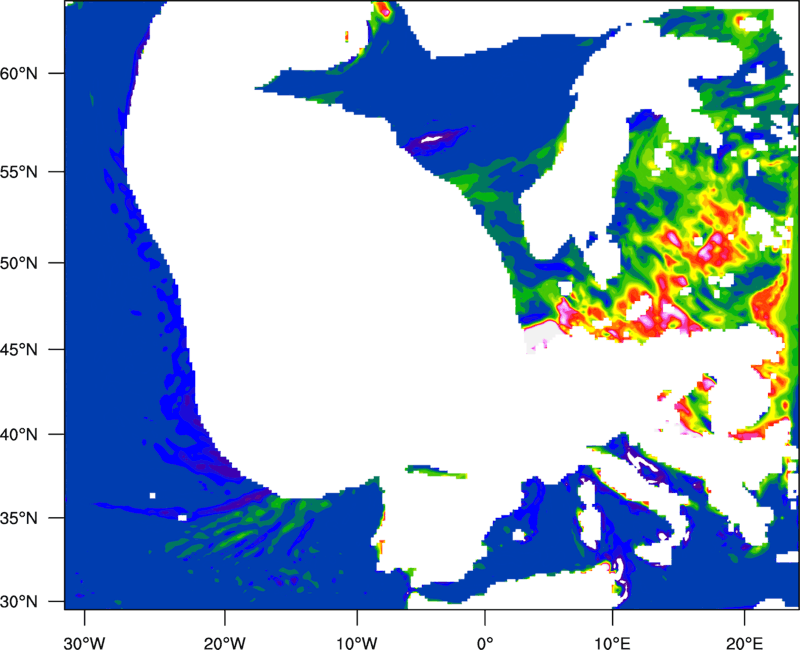Click the 30°W longitude label
Image resolution: width=800 pixels, height=650 pixels.
(x=85, y=643)
